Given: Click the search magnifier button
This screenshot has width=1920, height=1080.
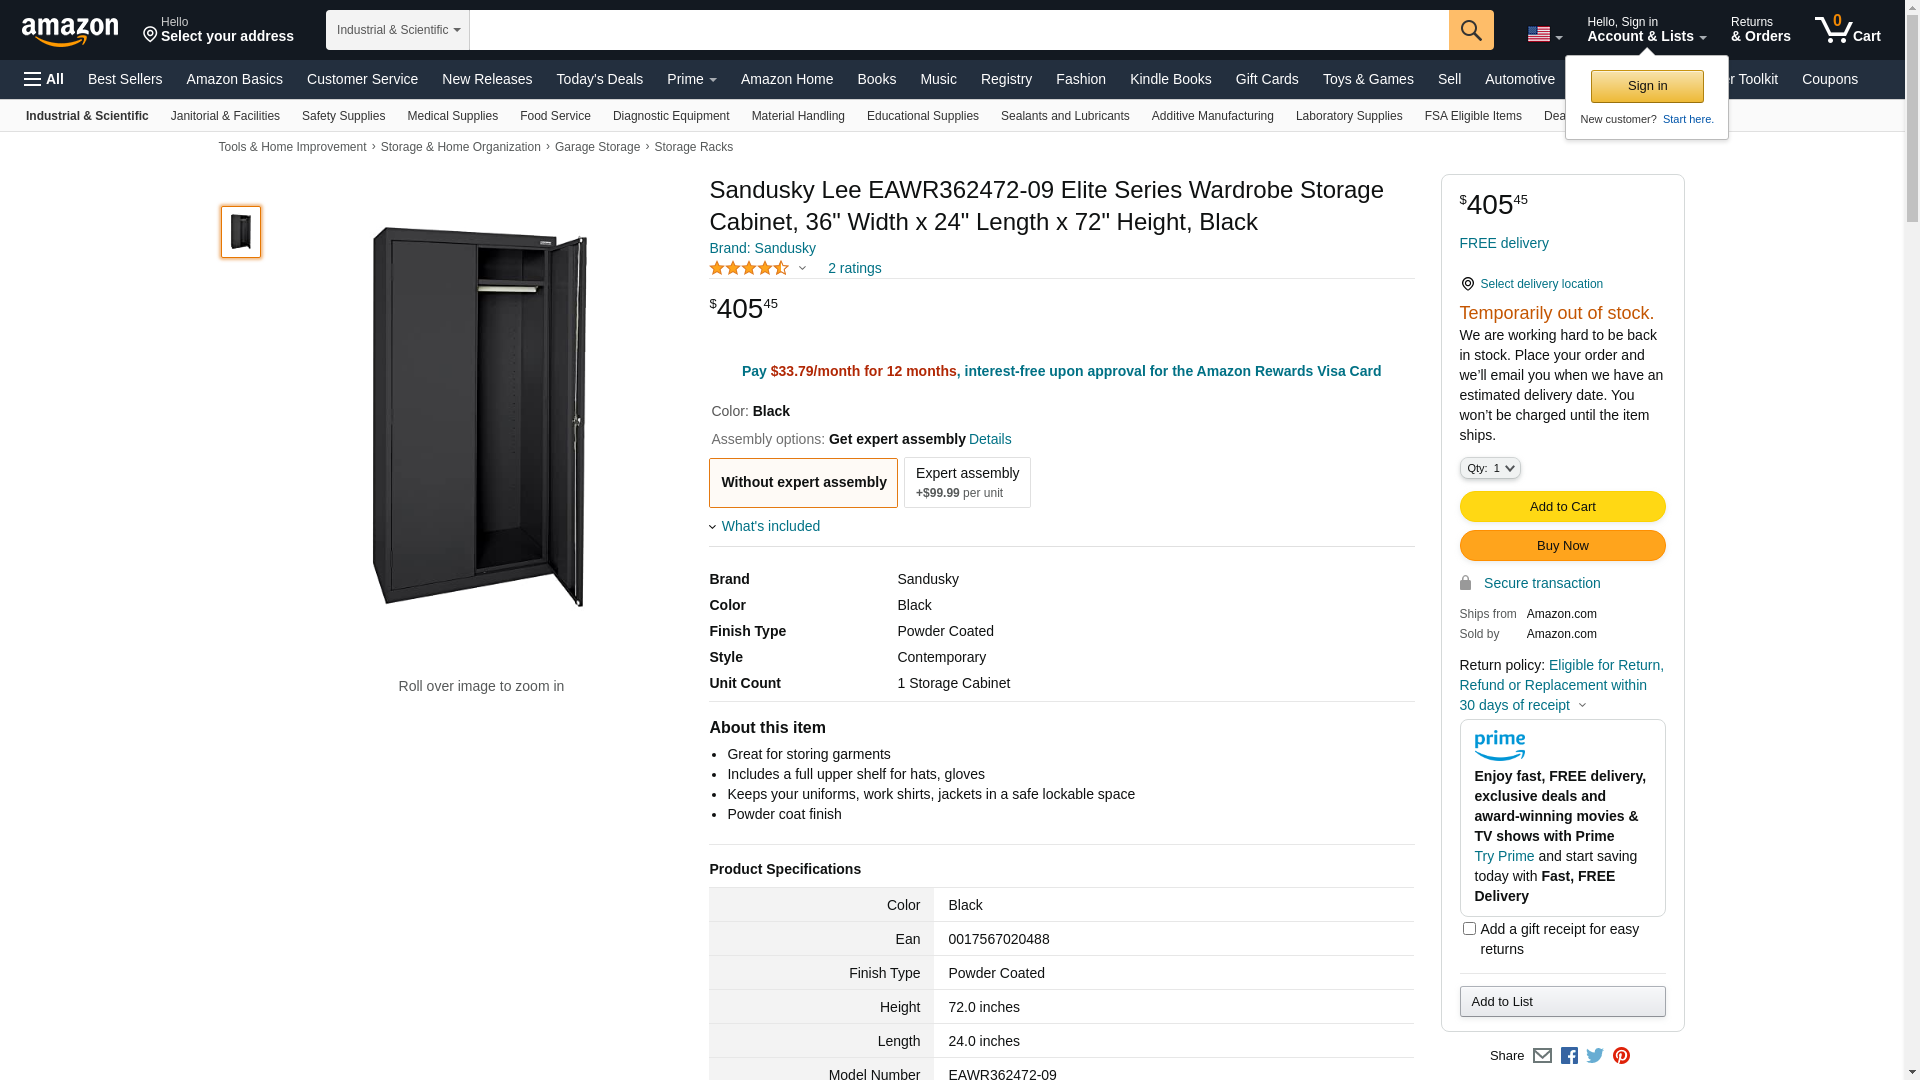Looking at the screenshot, I should [1470, 30].
